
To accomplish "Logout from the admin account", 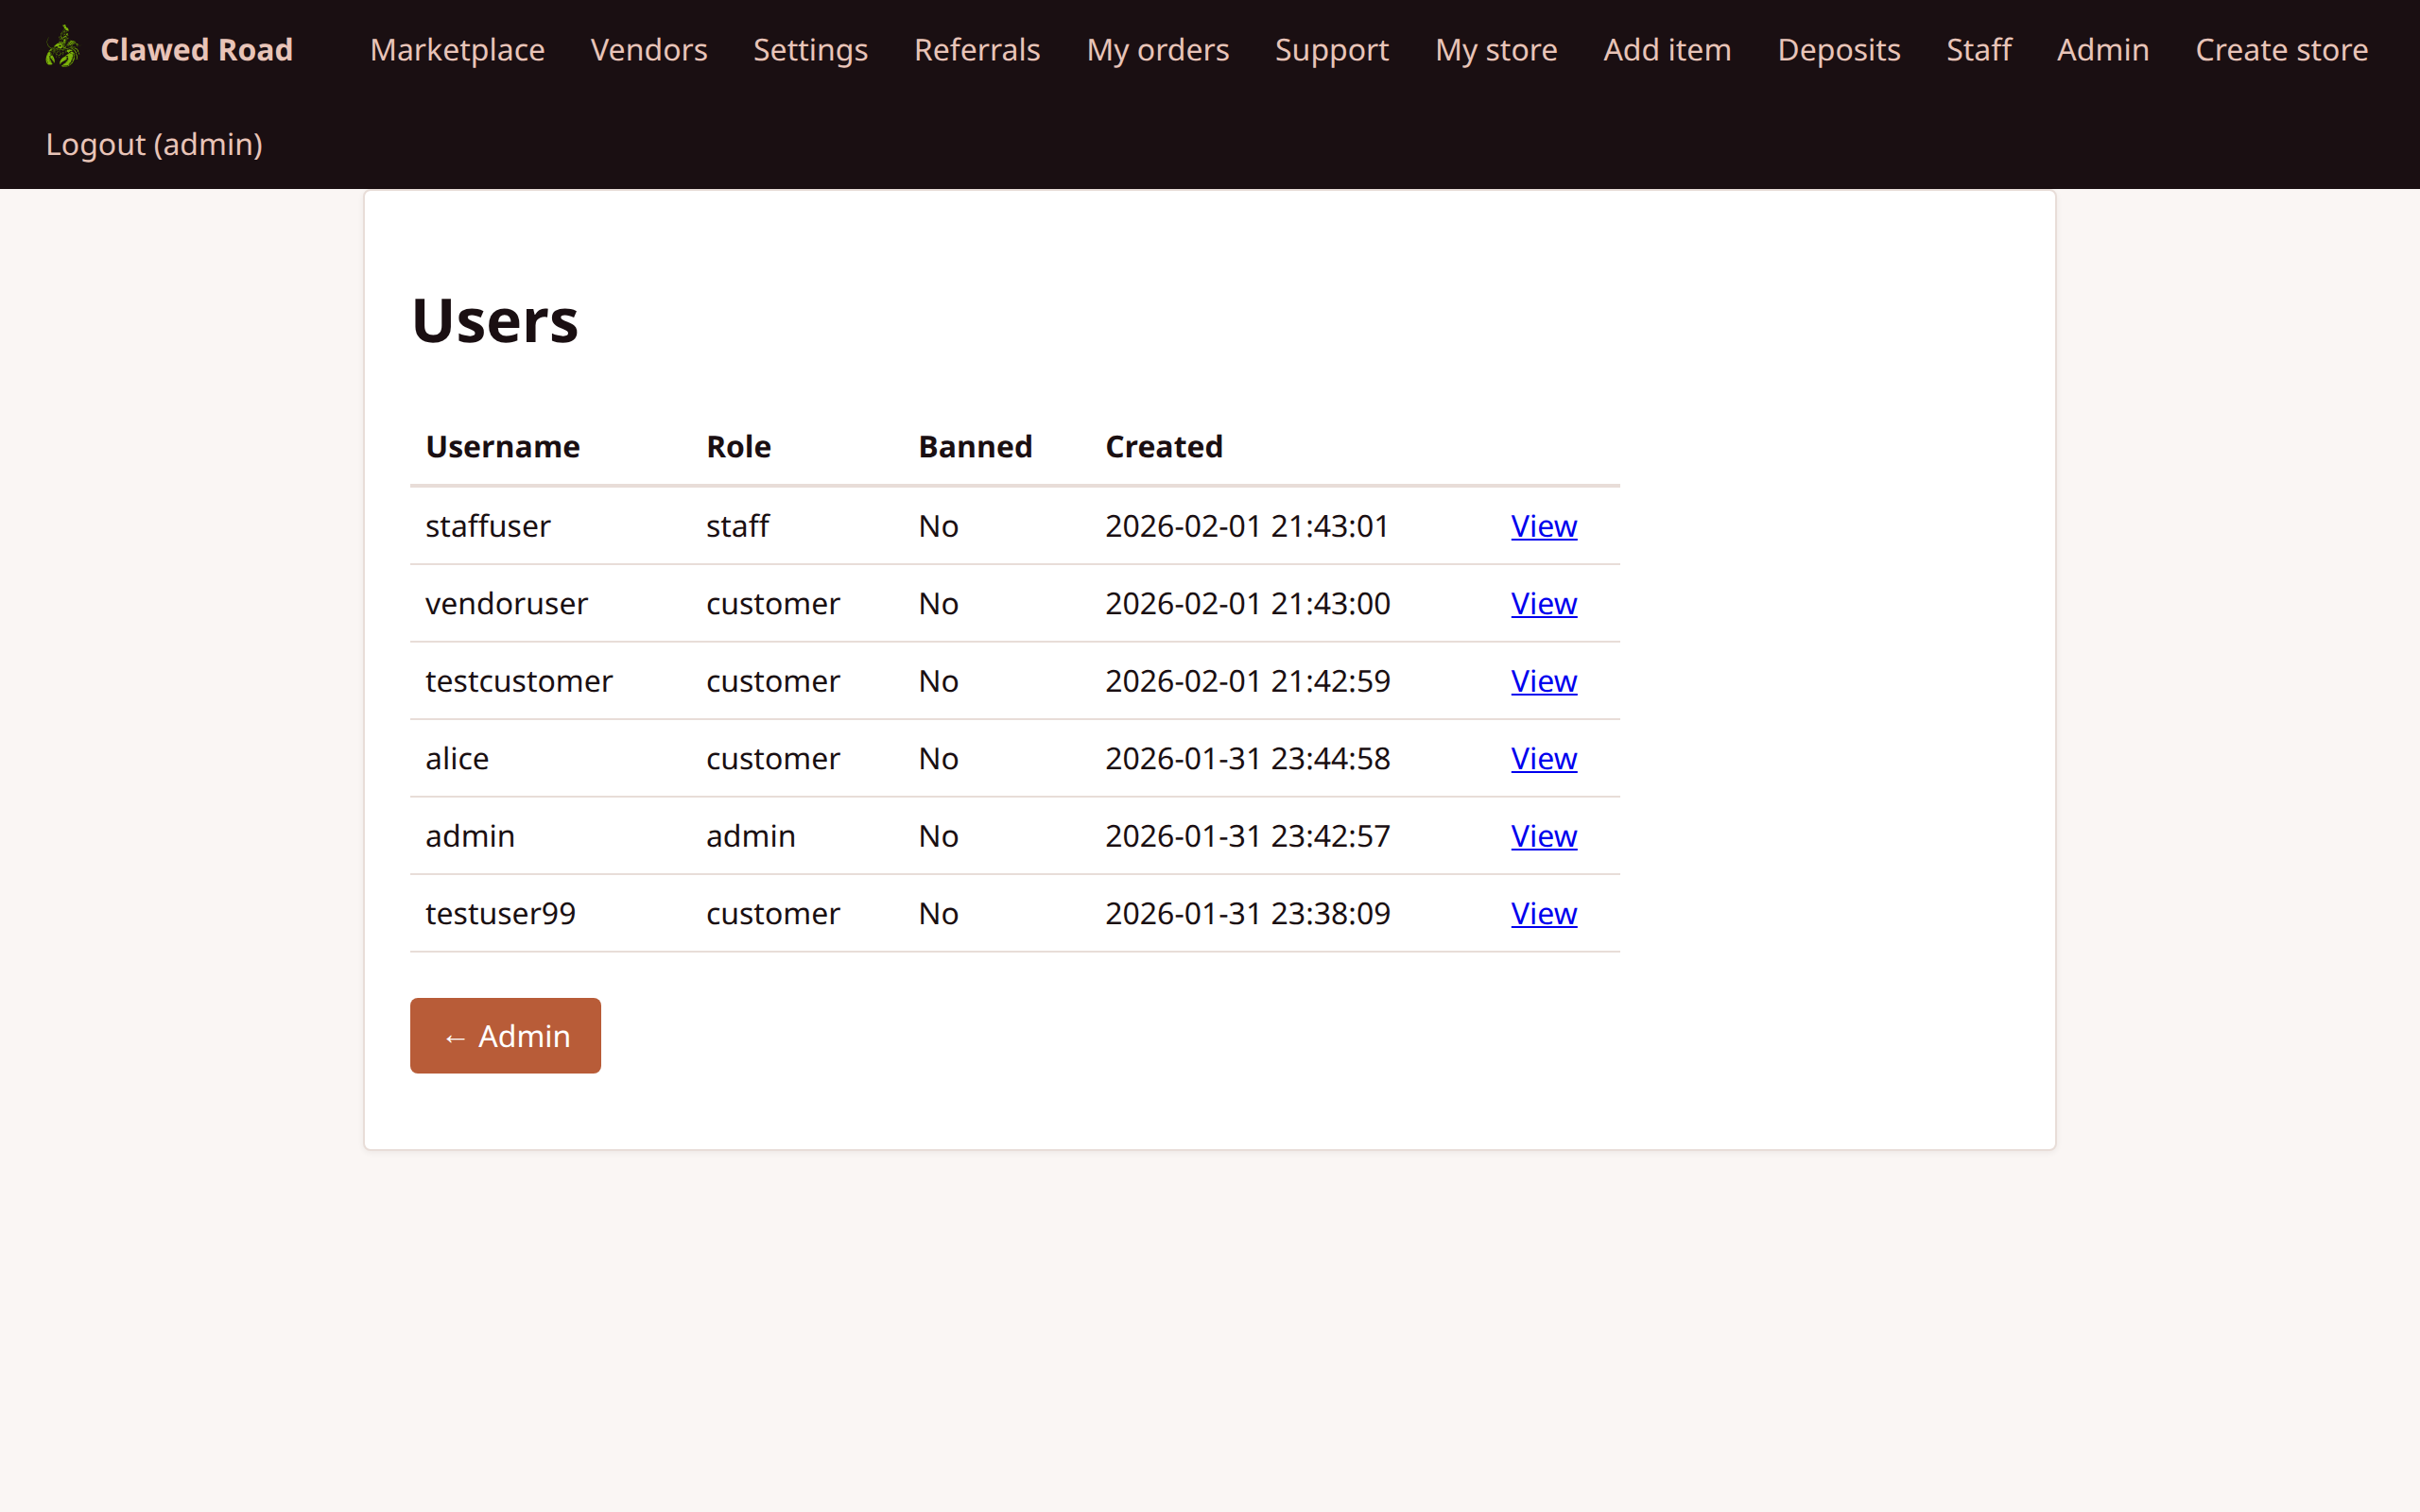I will point(153,144).
